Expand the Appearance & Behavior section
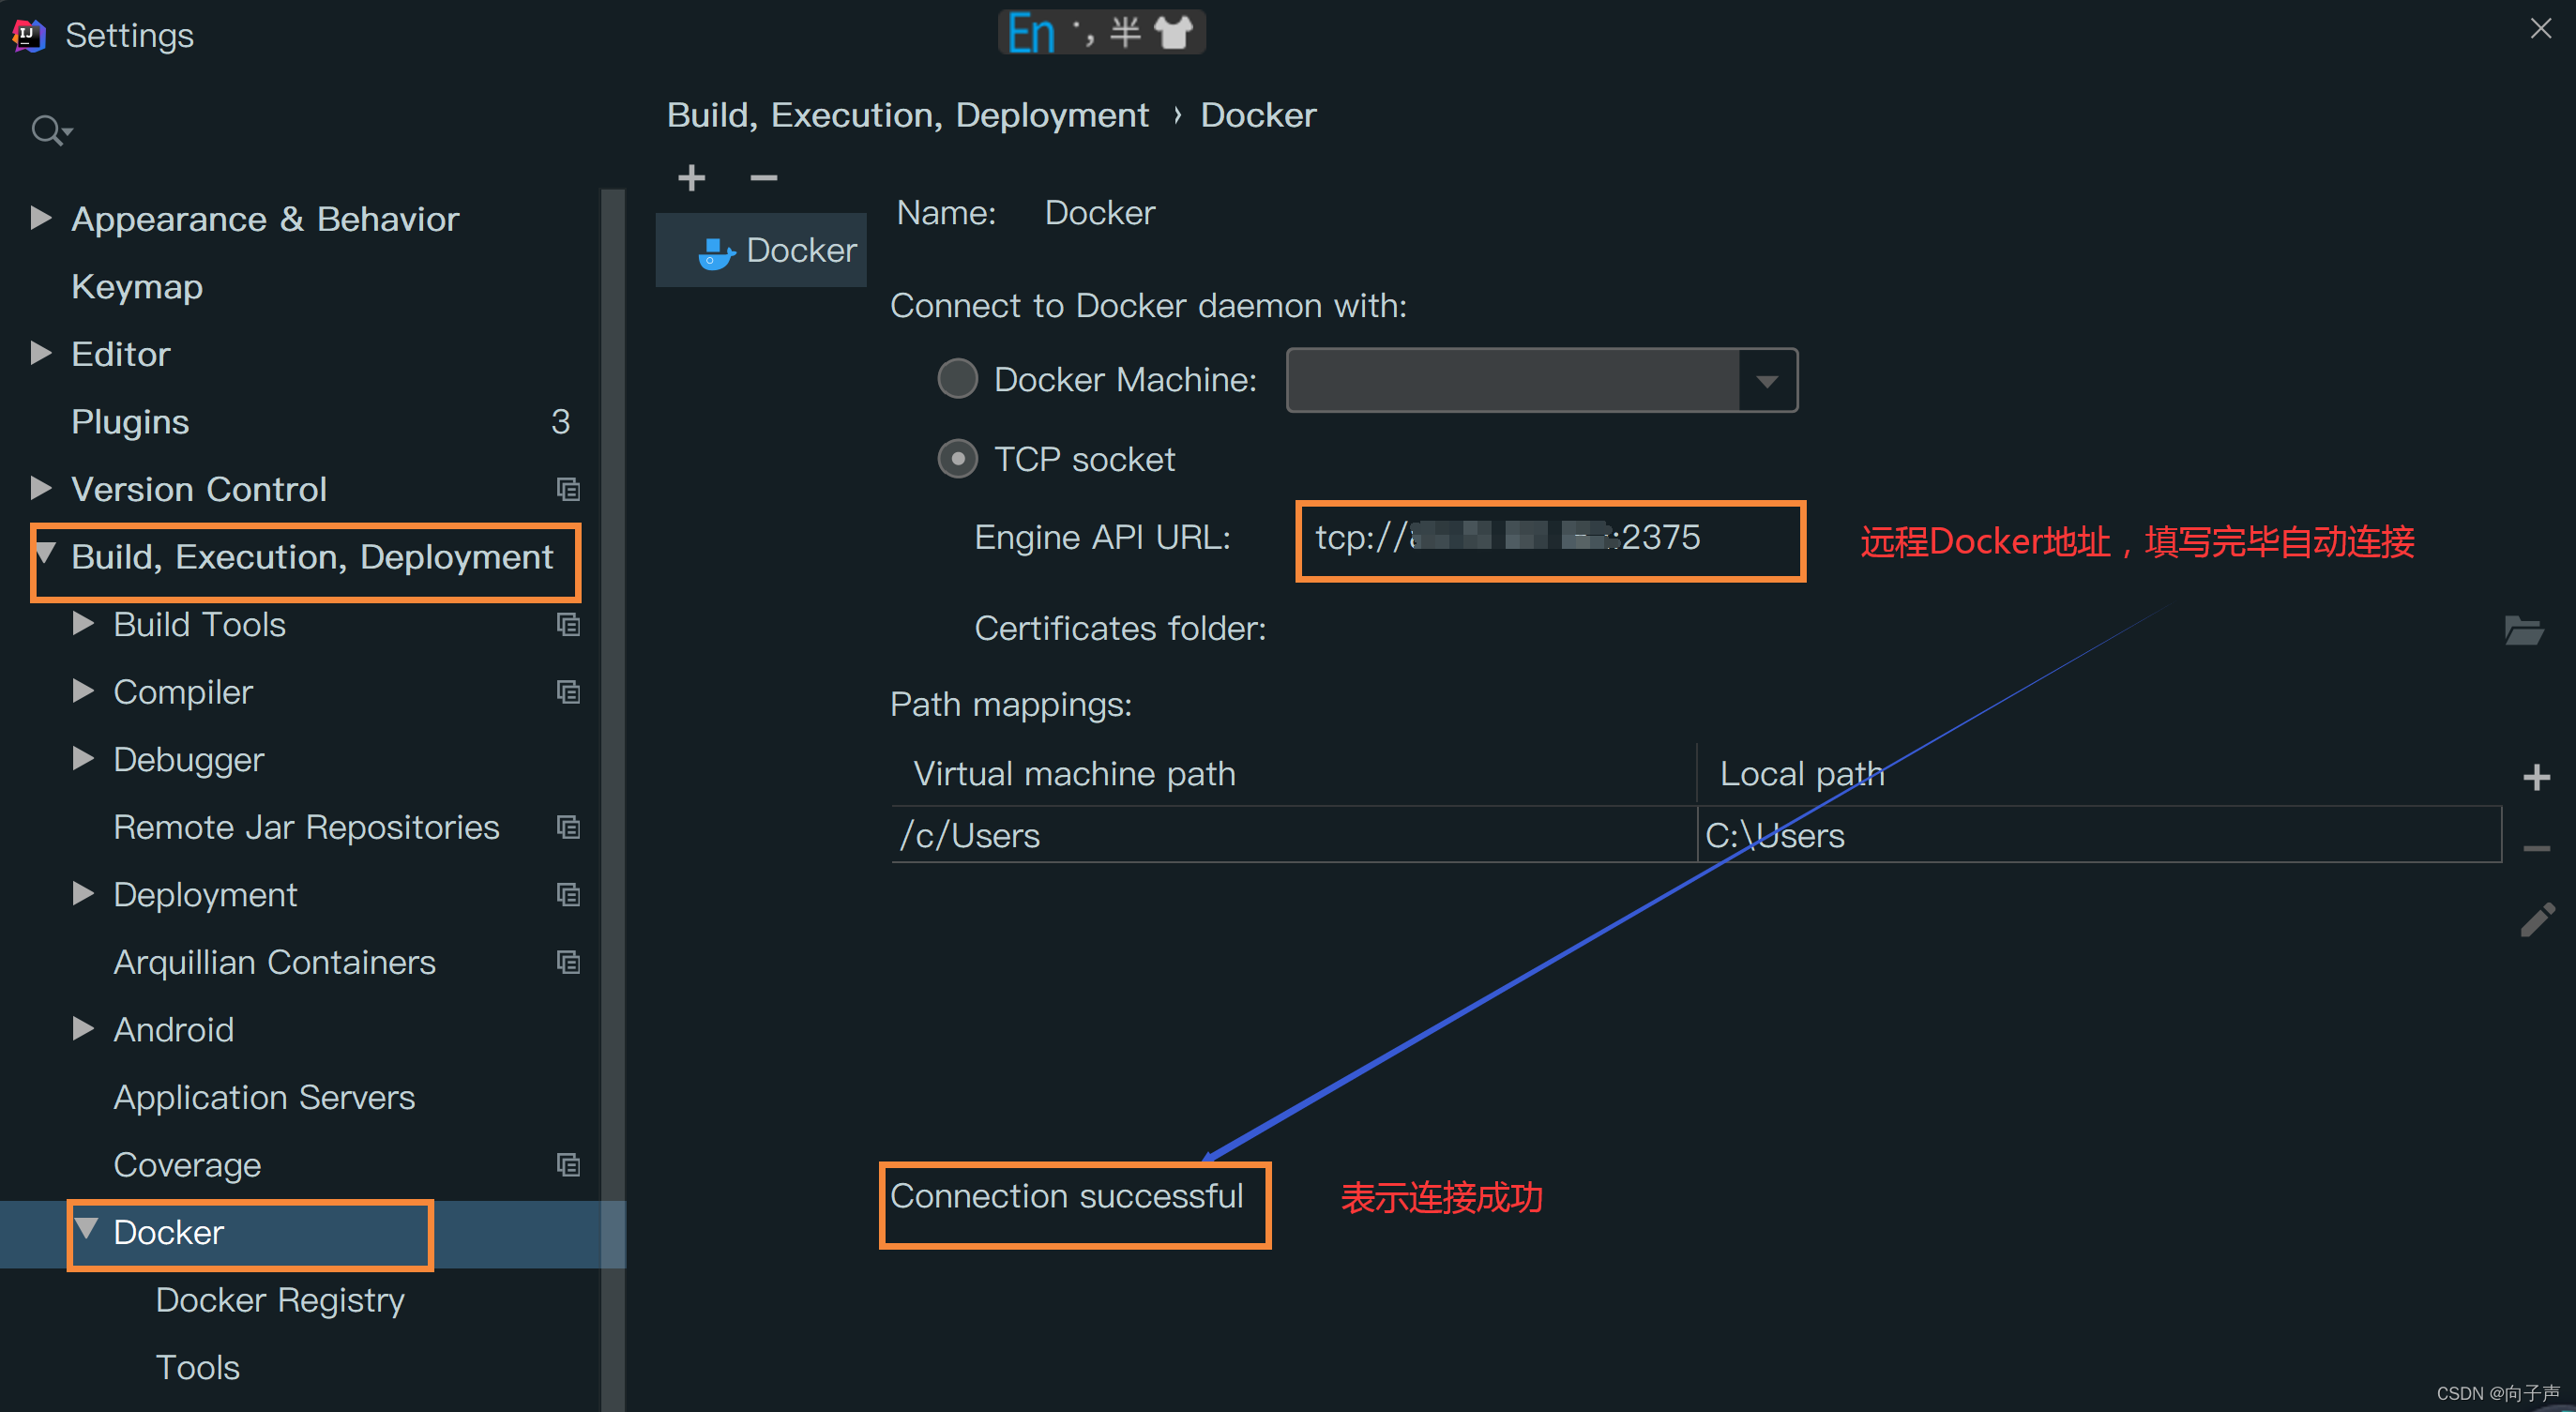The width and height of the screenshot is (2576, 1412). pyautogui.click(x=41, y=218)
